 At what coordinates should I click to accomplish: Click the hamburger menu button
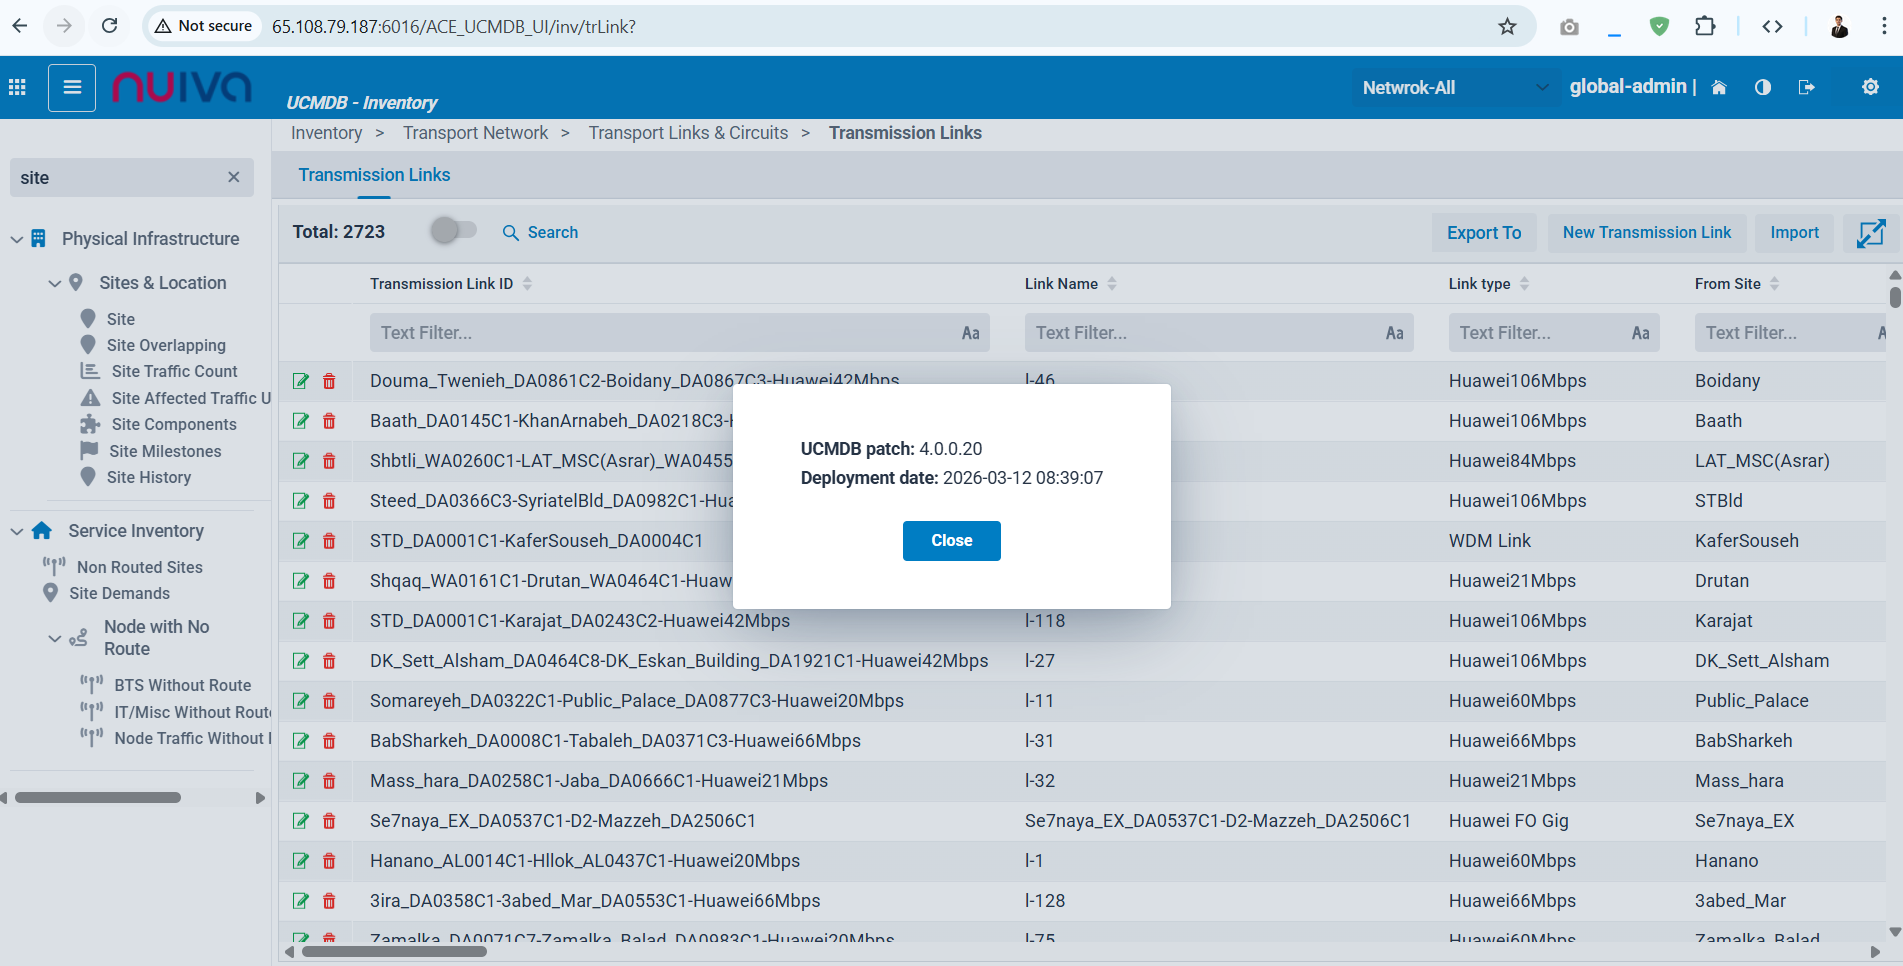click(72, 88)
